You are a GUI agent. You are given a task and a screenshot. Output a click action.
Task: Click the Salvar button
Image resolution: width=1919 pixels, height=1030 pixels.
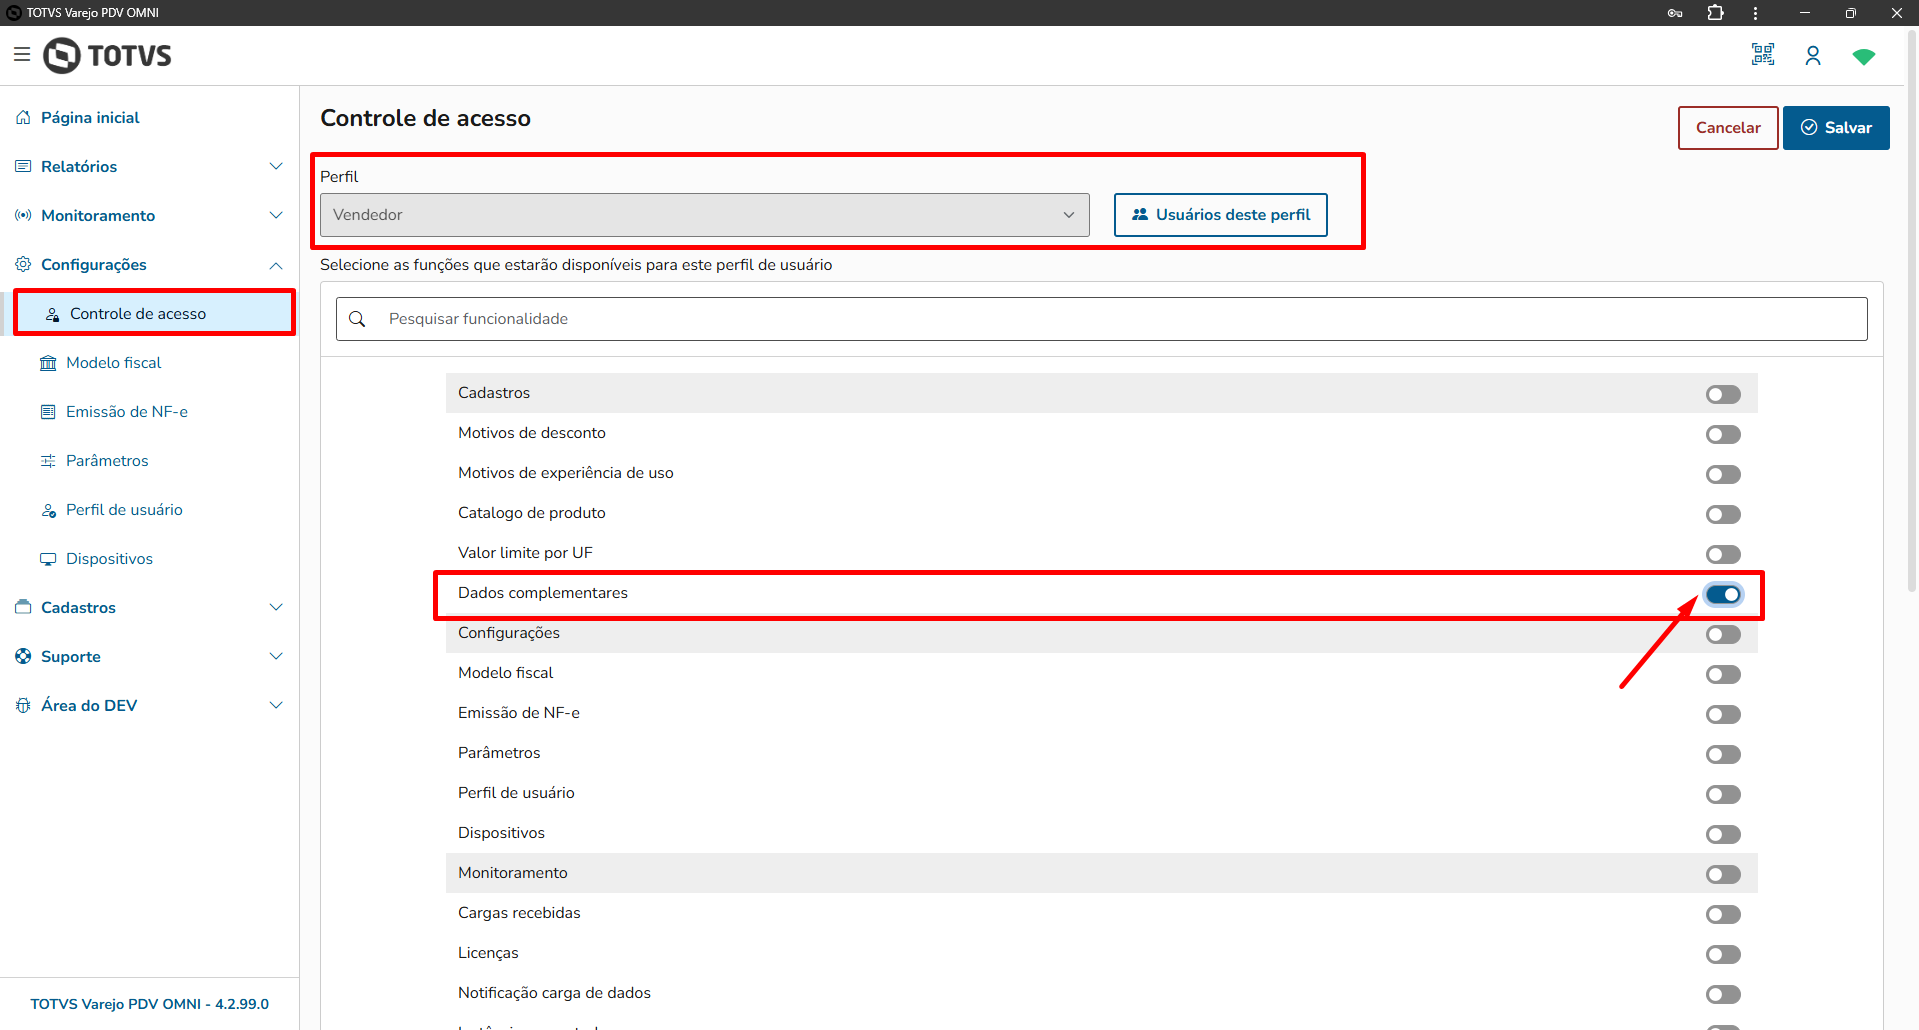1836,128
